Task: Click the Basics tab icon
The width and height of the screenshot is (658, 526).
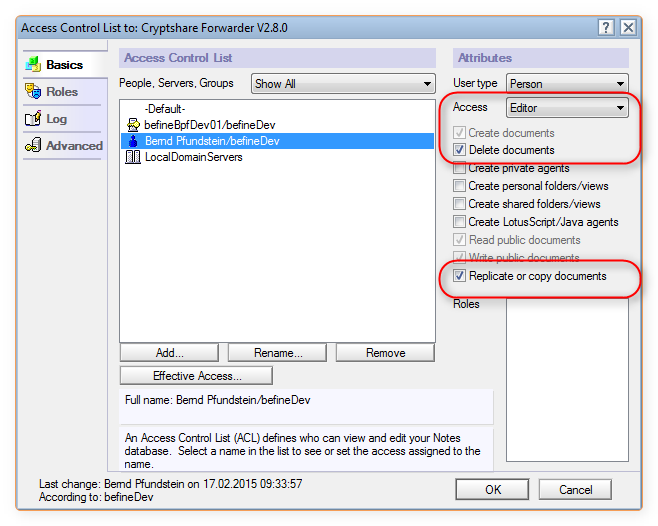Action: pyautogui.click(x=33, y=64)
